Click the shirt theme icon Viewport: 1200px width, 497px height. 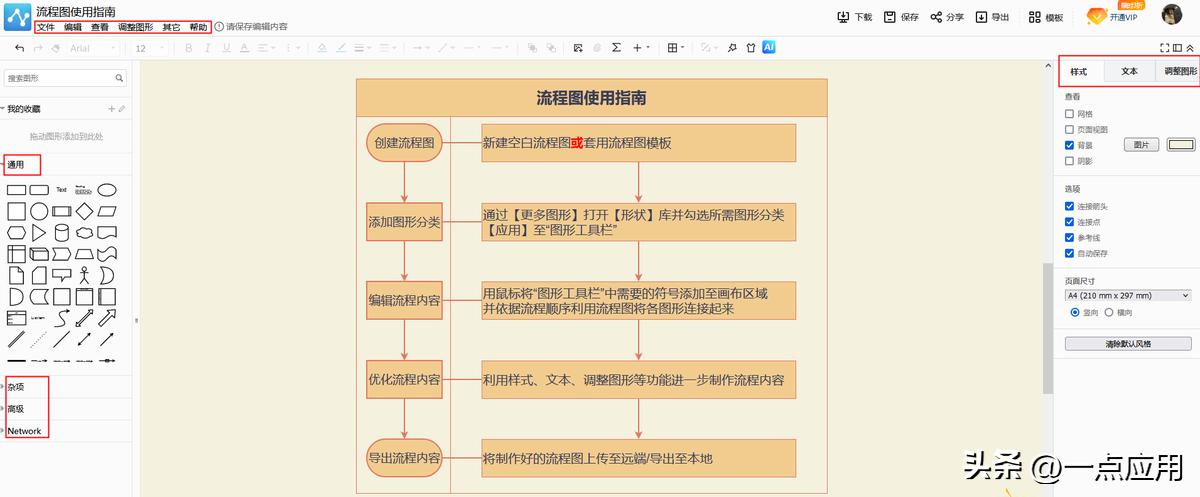coord(750,47)
